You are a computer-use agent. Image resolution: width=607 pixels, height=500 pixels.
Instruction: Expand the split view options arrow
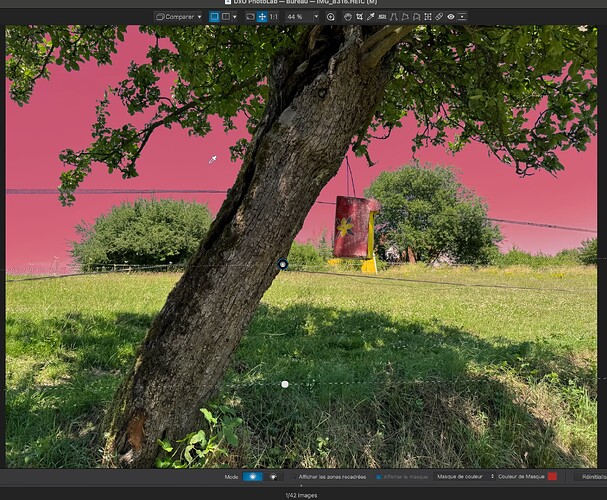[235, 17]
